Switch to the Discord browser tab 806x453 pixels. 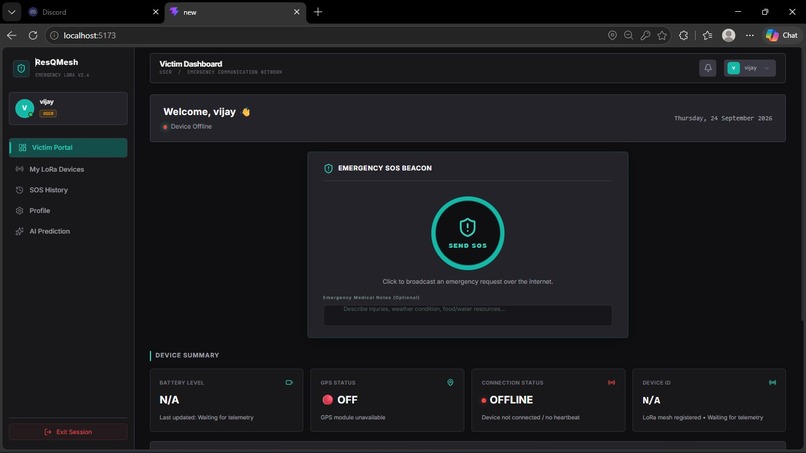click(x=93, y=12)
